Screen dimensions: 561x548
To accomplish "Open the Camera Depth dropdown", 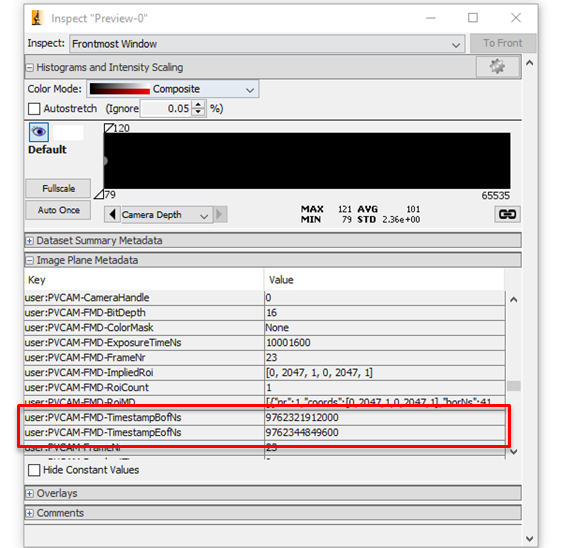I will point(166,215).
